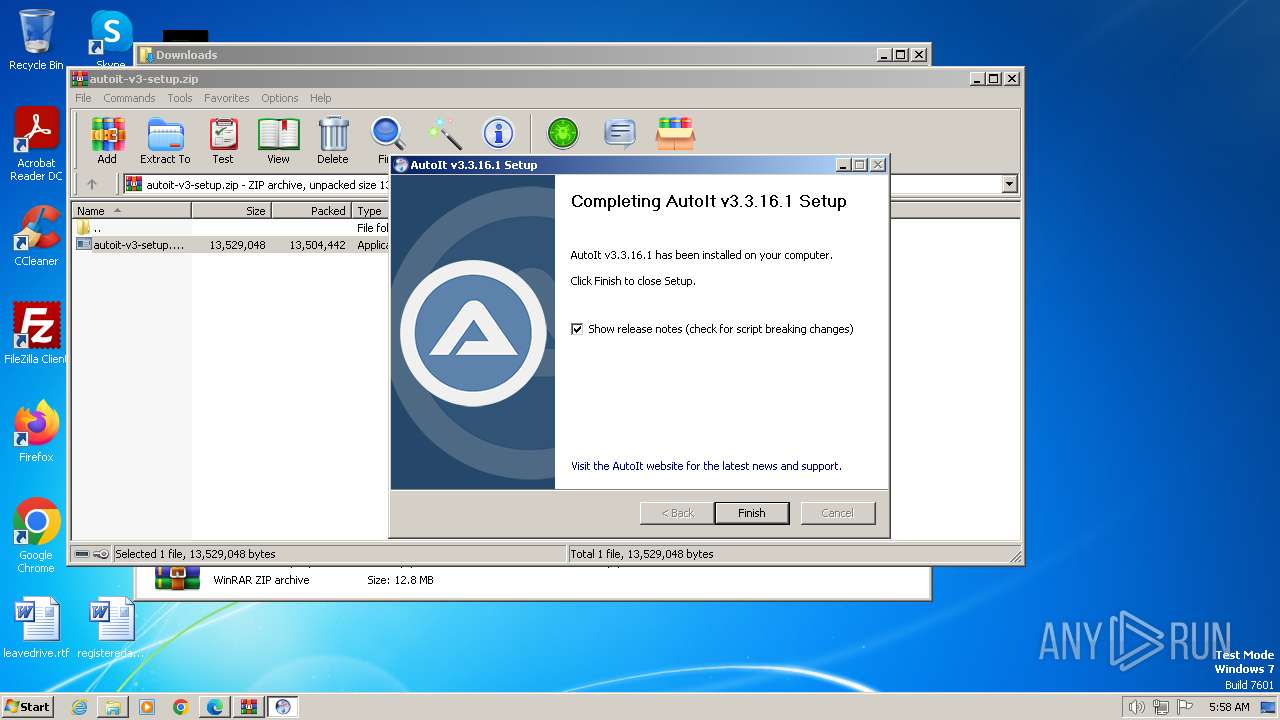Image resolution: width=1280 pixels, height=720 pixels.
Task: Open the WinRAR address bar dropdown
Action: [x=1009, y=184]
